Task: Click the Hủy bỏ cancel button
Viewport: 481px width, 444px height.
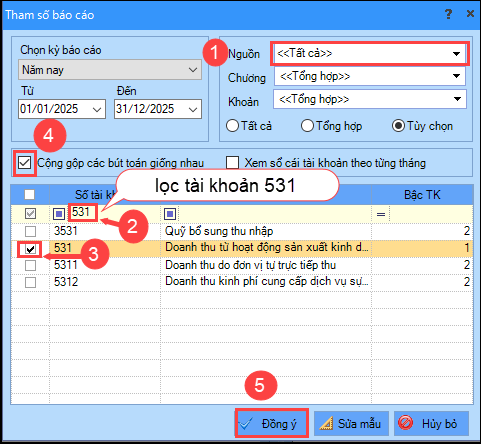Action: (x=431, y=423)
